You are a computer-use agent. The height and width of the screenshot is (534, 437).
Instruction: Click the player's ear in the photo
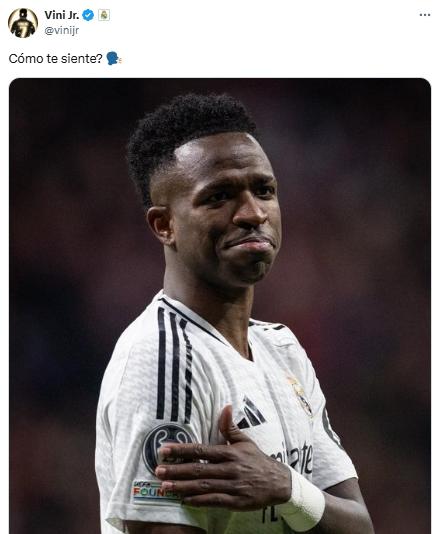click(x=160, y=225)
